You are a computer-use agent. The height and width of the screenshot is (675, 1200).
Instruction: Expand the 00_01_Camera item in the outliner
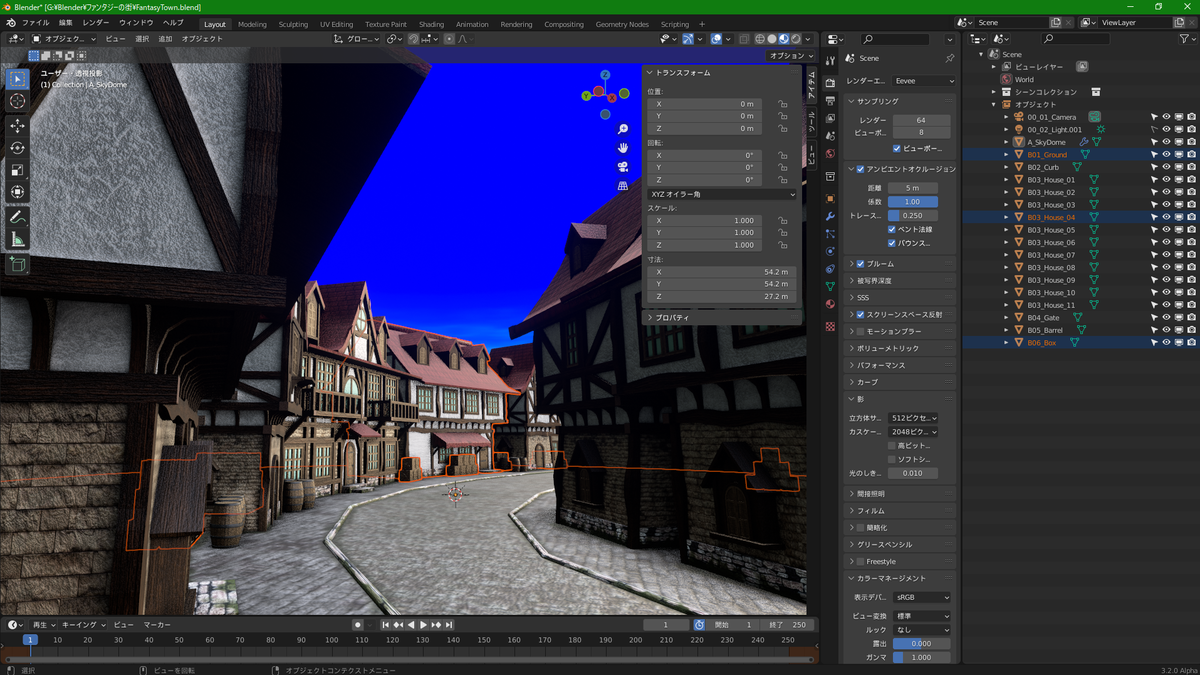coord(1005,116)
